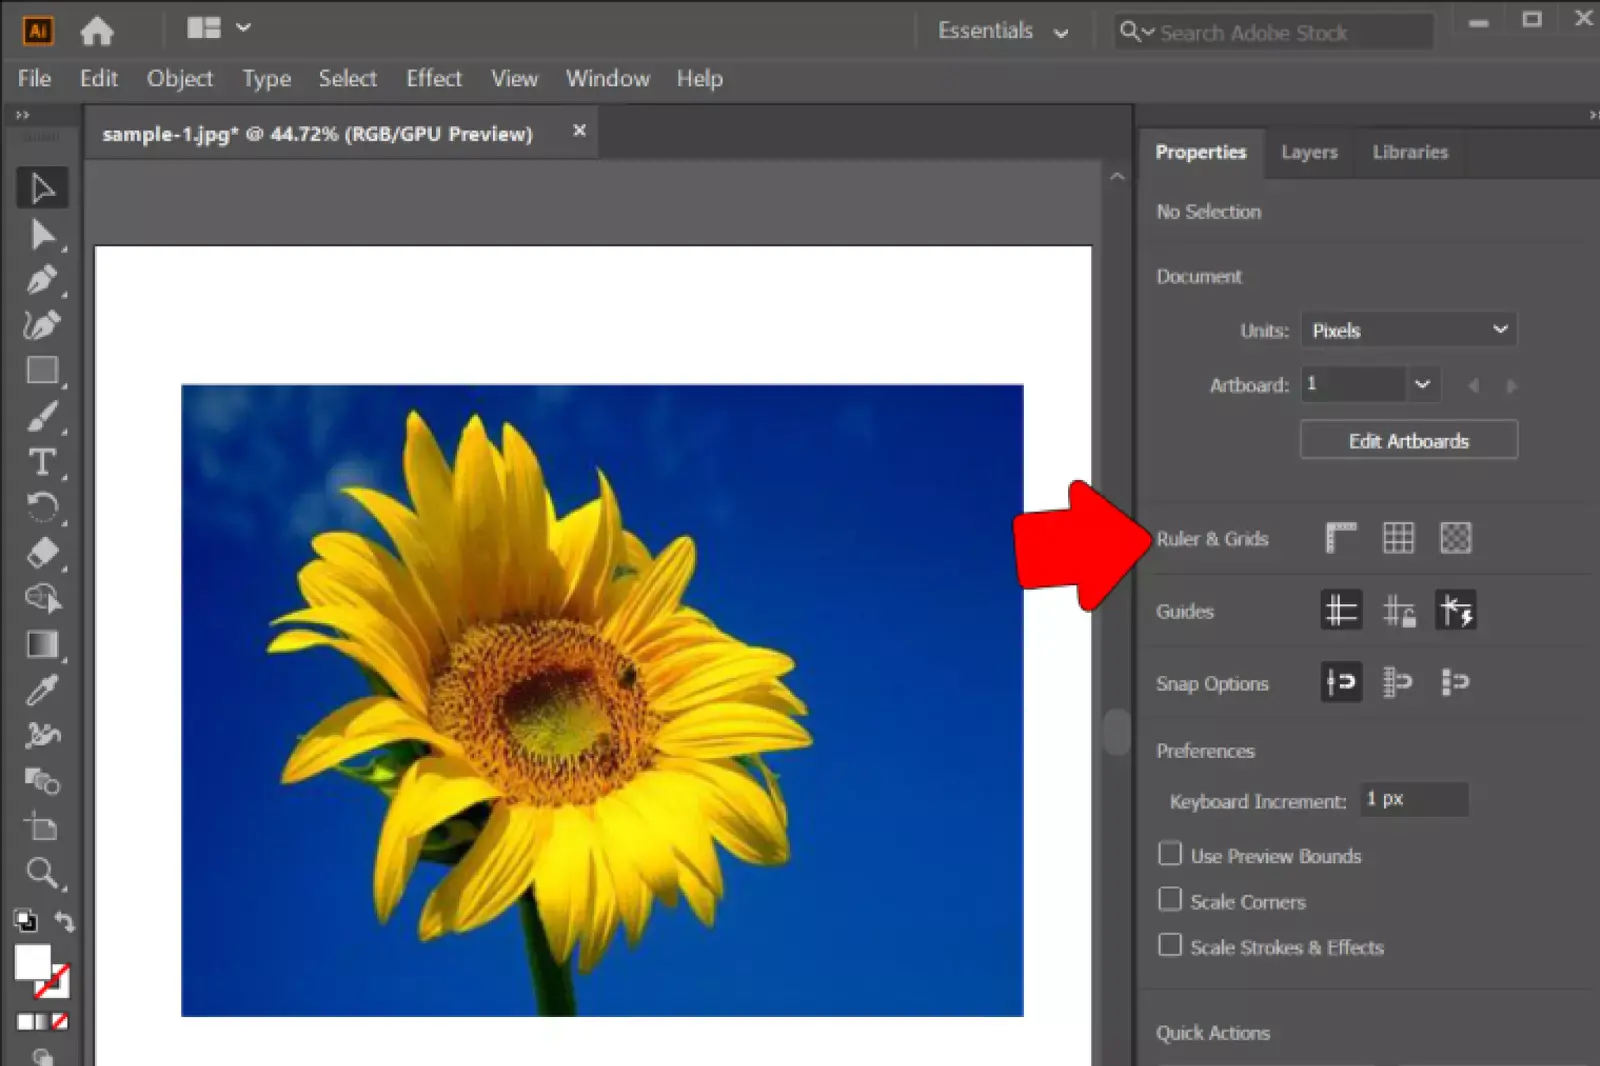The image size is (1600, 1066).
Task: Open the Object menu
Action: 180,78
